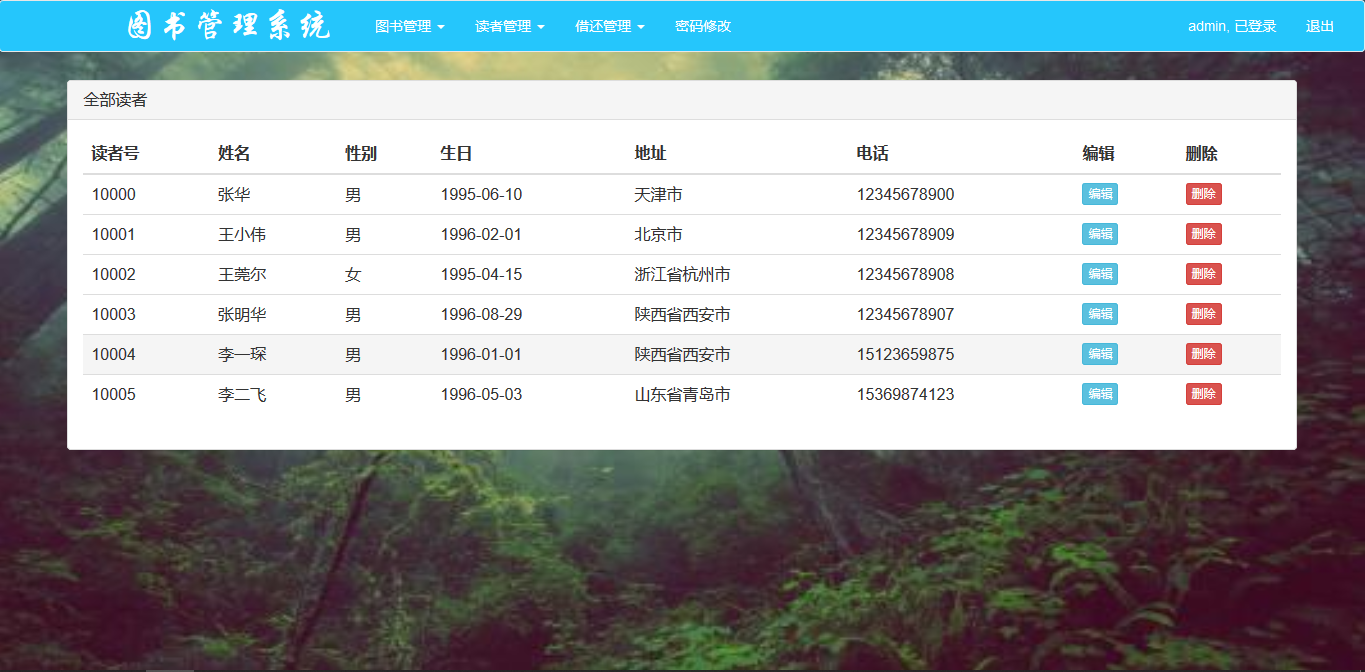Image resolution: width=1365 pixels, height=672 pixels.
Task: Delete reader 李二飞 from Qingdao
Action: 1204,394
